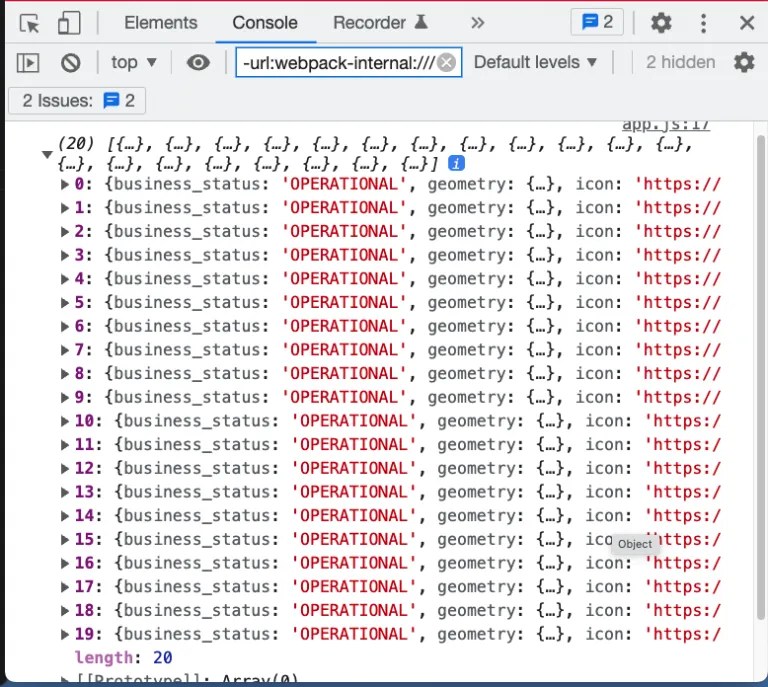
Task: Open the console settings gear icon
Action: pos(744,63)
